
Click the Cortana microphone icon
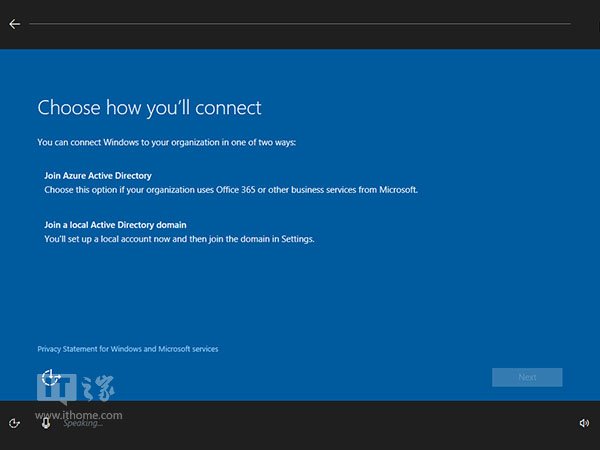[x=46, y=423]
